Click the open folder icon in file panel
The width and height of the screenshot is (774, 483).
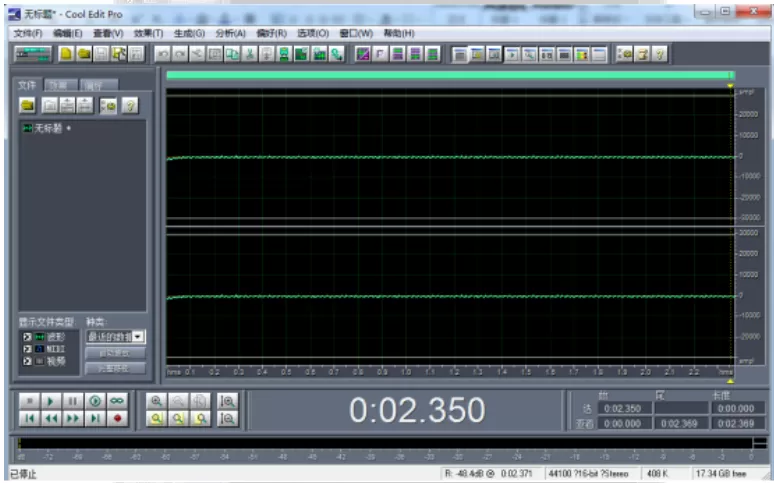[28, 105]
